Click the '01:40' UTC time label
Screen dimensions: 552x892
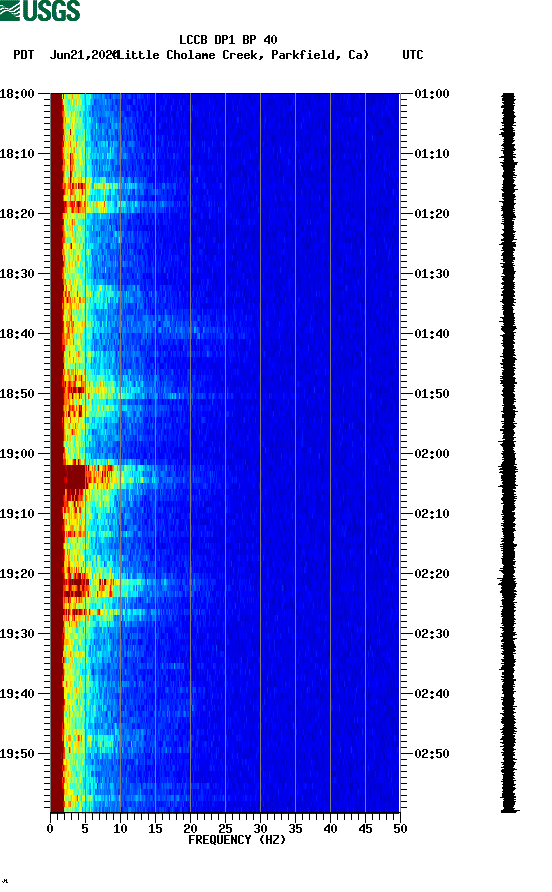coord(432,334)
